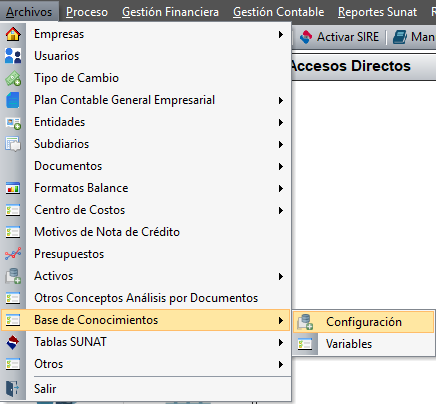Click the money icon for Tipo de Cambio
Viewport: 436px width, 404px height.
pos(13,78)
